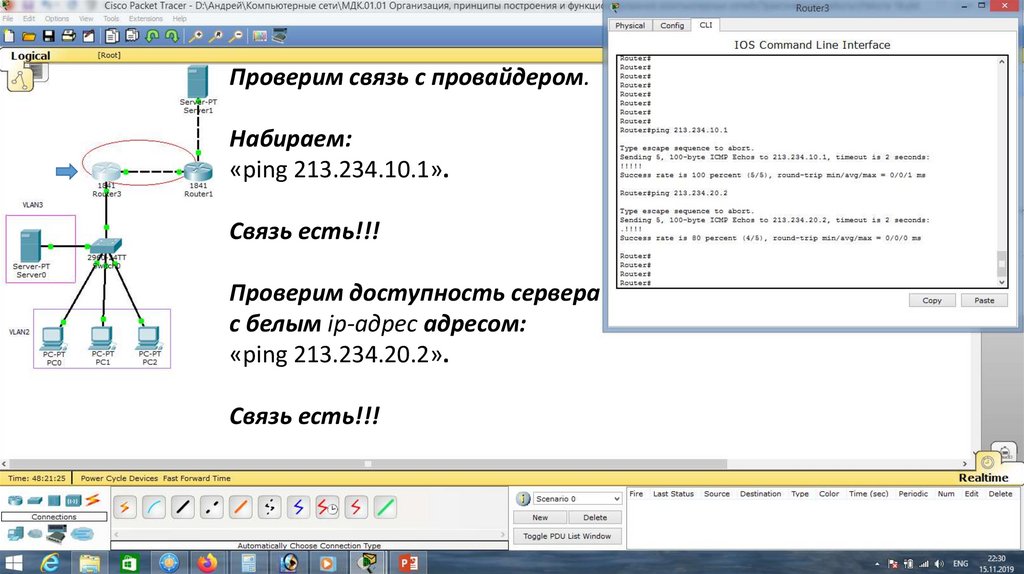Select the Connections lightning category
Viewport: 1024px width, 574px height.
93,500
